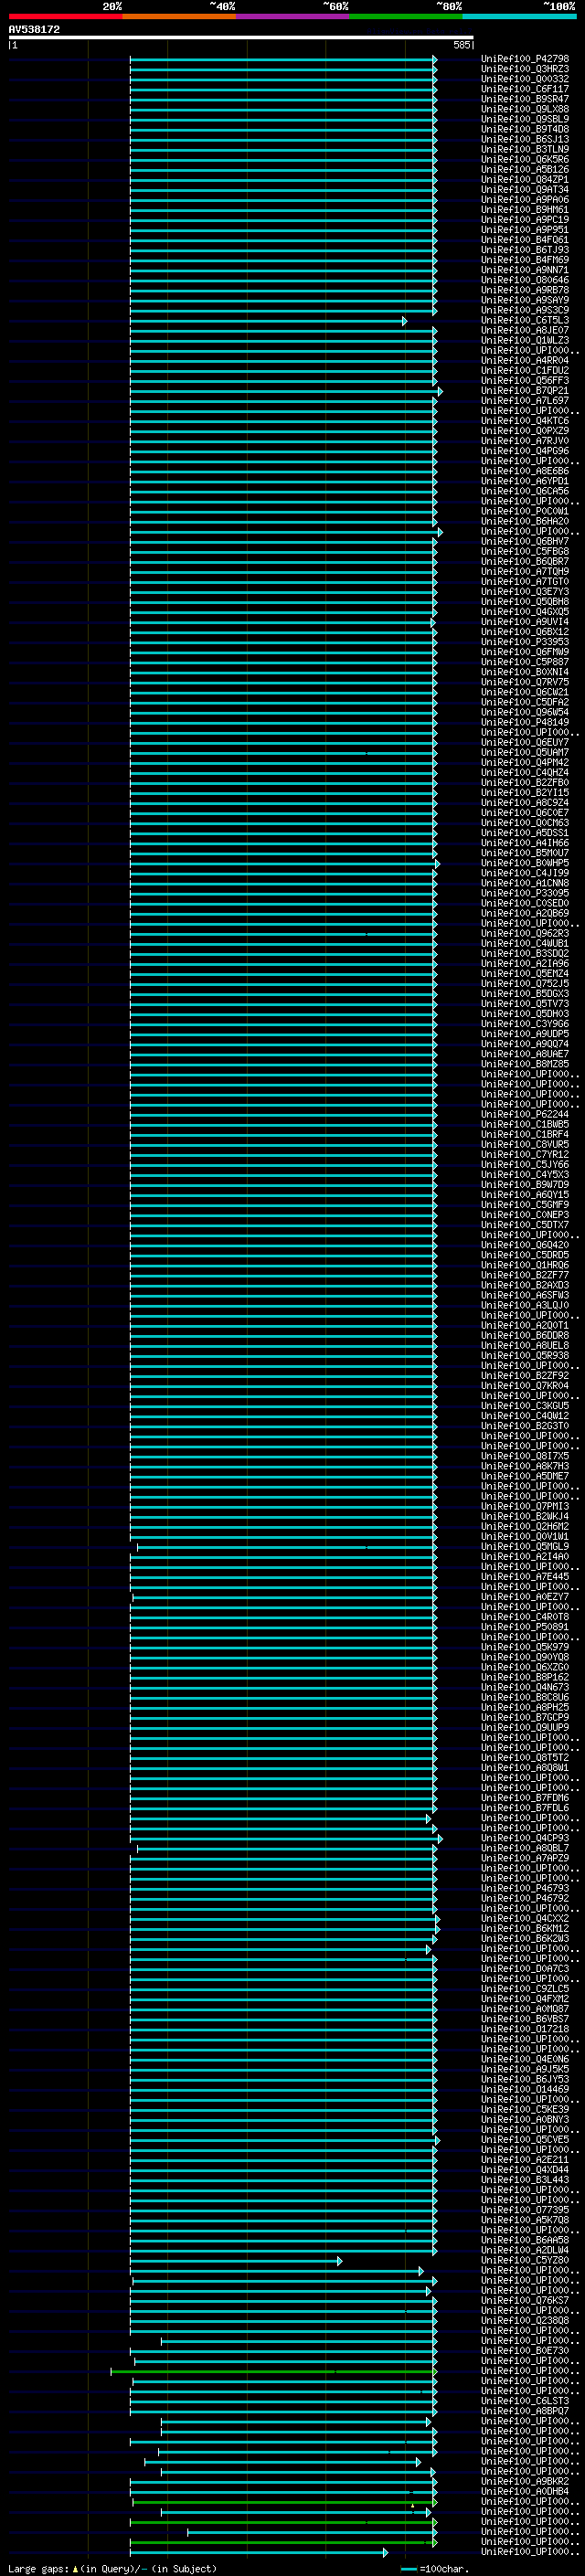585x2576 pixels.
Task: Click the cyan ~100% legend segment
Action: click(519, 17)
